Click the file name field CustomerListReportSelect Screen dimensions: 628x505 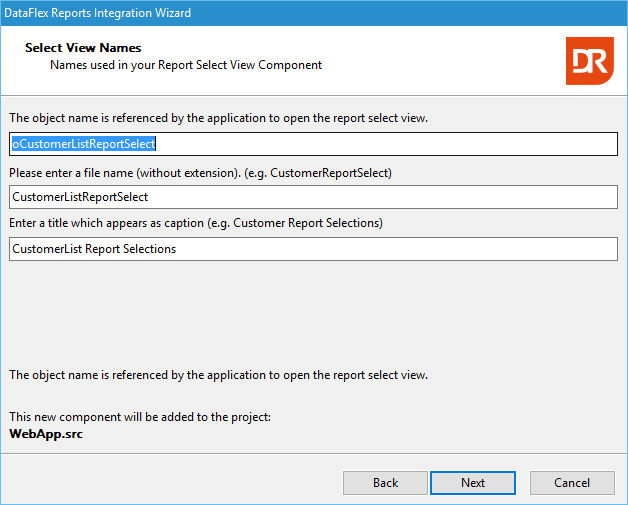[313, 197]
